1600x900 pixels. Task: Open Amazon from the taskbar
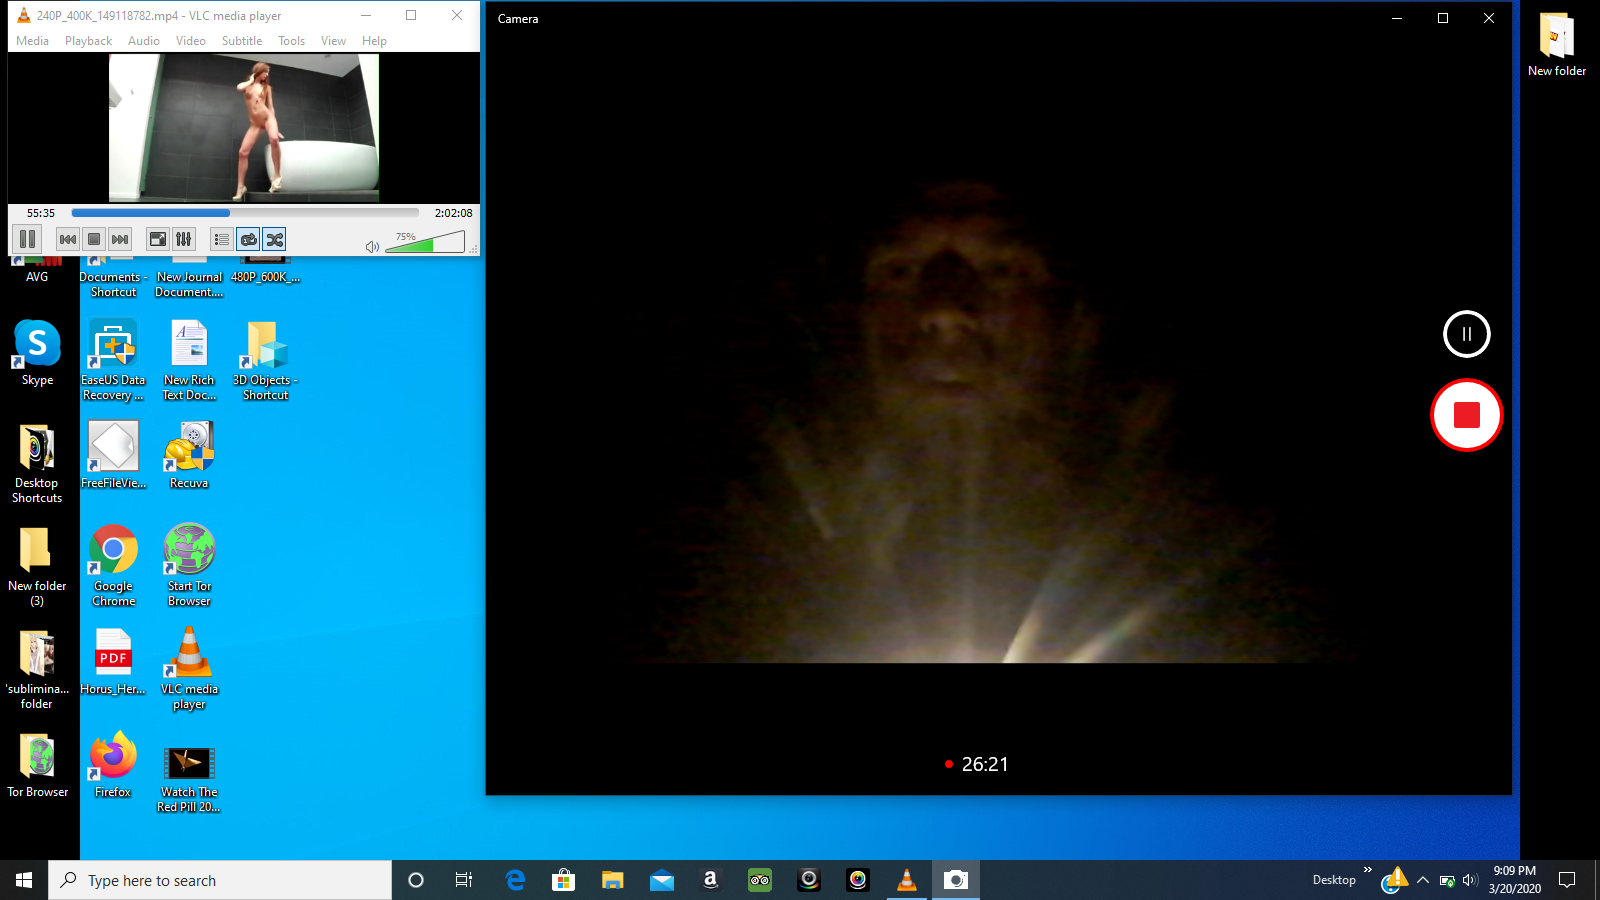711,880
